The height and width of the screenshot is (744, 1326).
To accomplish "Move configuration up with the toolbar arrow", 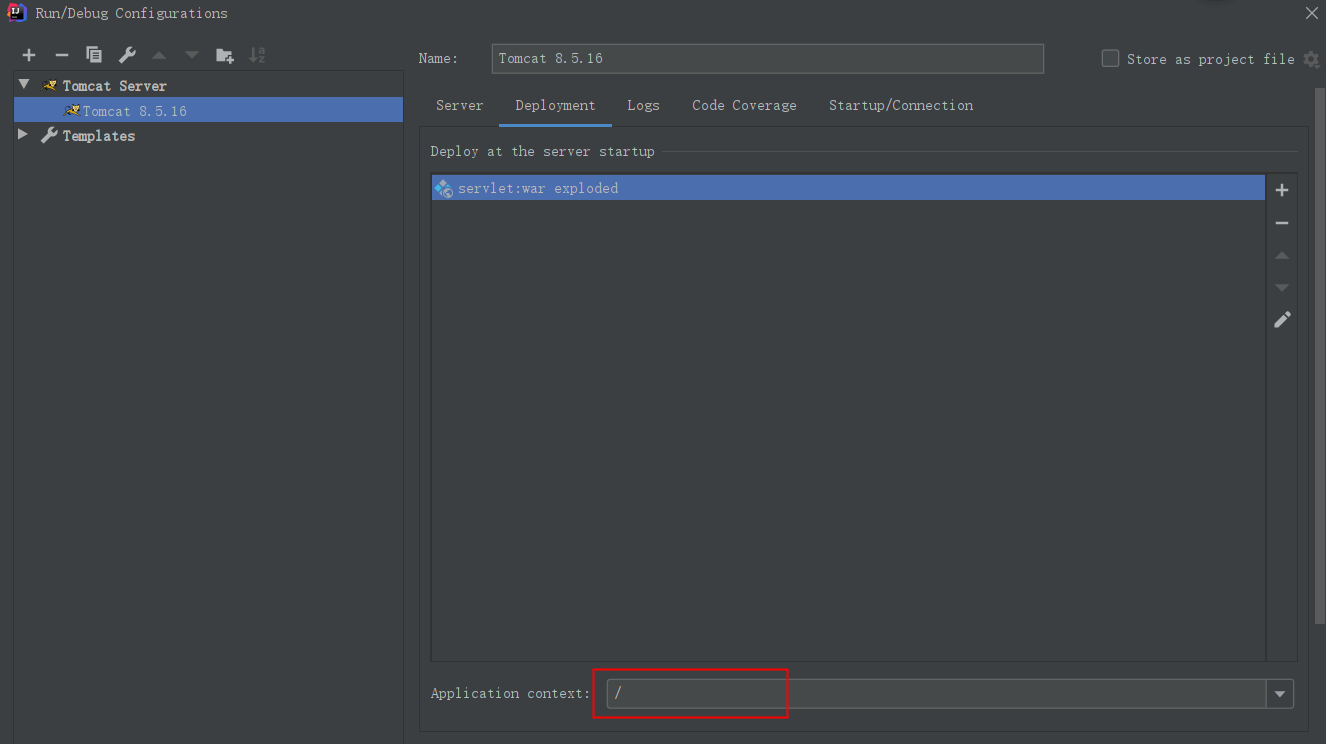I will point(159,55).
